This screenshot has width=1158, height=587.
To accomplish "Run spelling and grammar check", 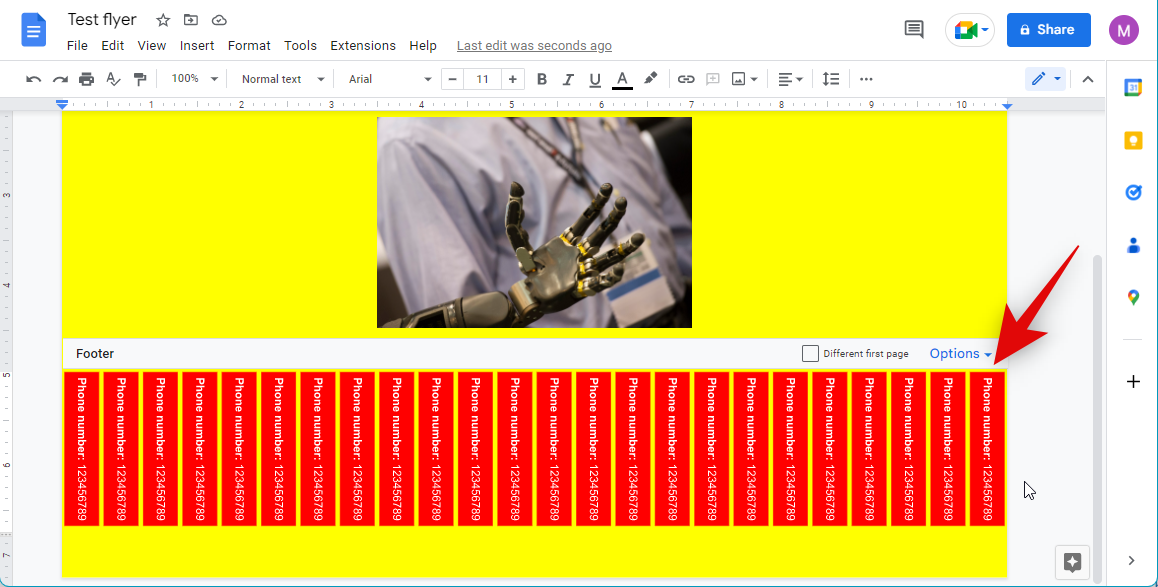I will pyautogui.click(x=113, y=79).
